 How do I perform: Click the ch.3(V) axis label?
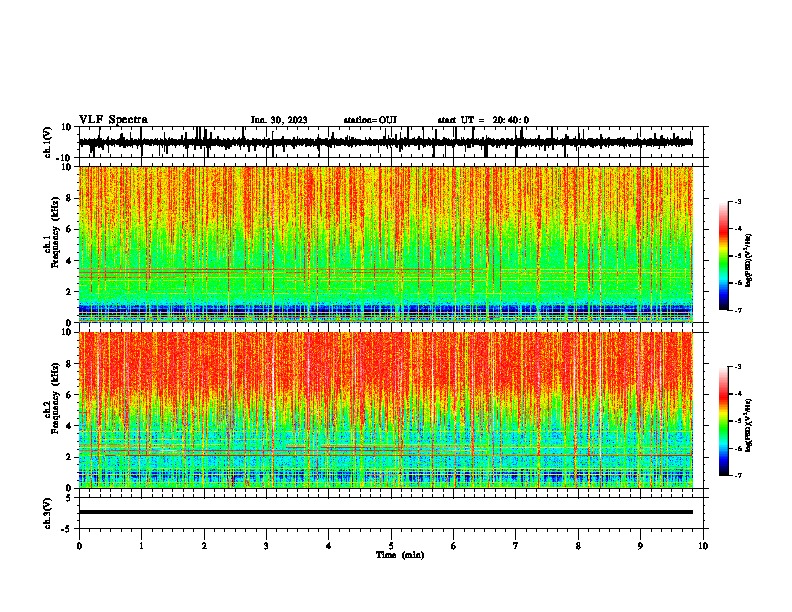pos(48,513)
